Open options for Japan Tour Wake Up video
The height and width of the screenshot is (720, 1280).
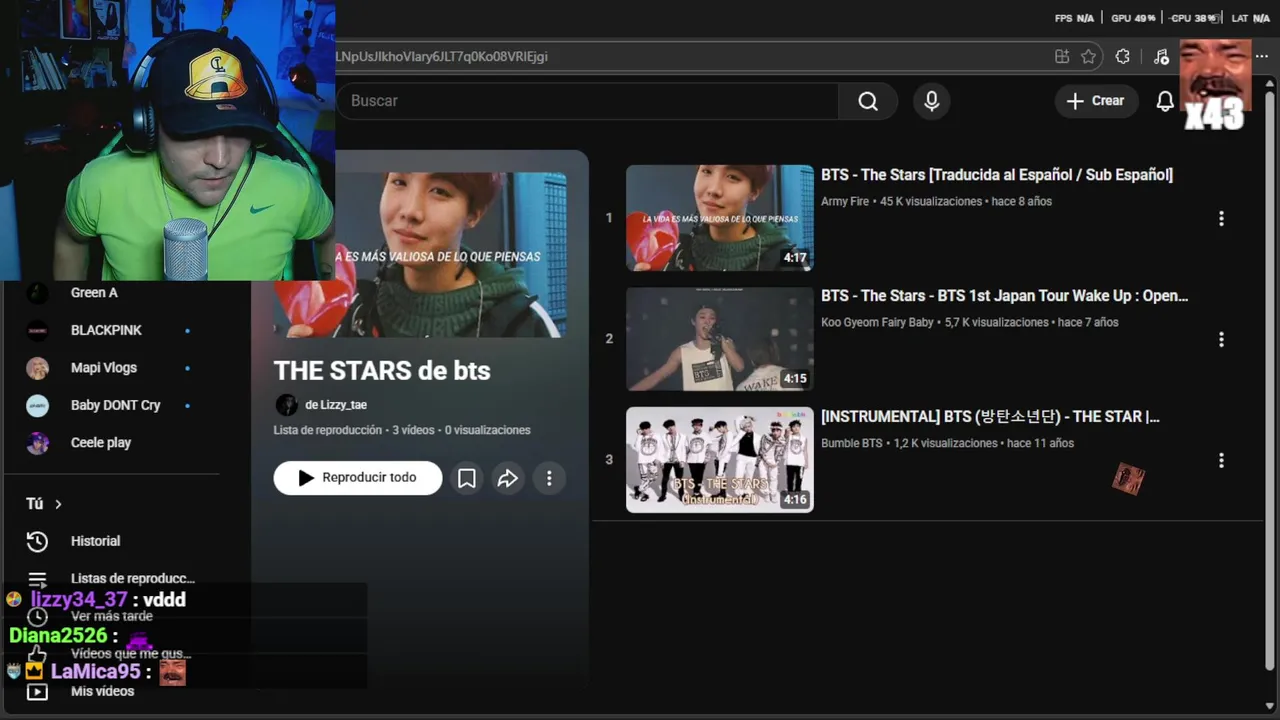1221,340
